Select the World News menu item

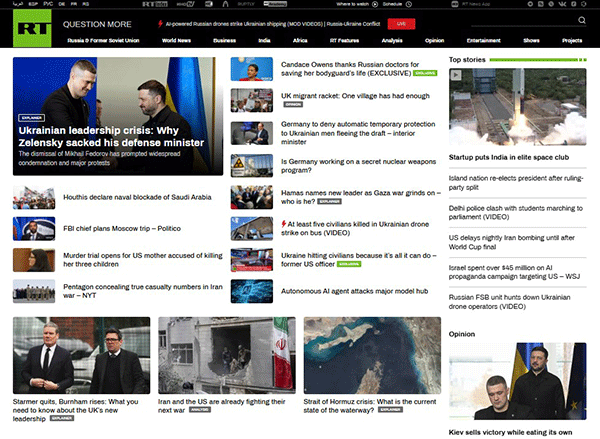[176, 41]
